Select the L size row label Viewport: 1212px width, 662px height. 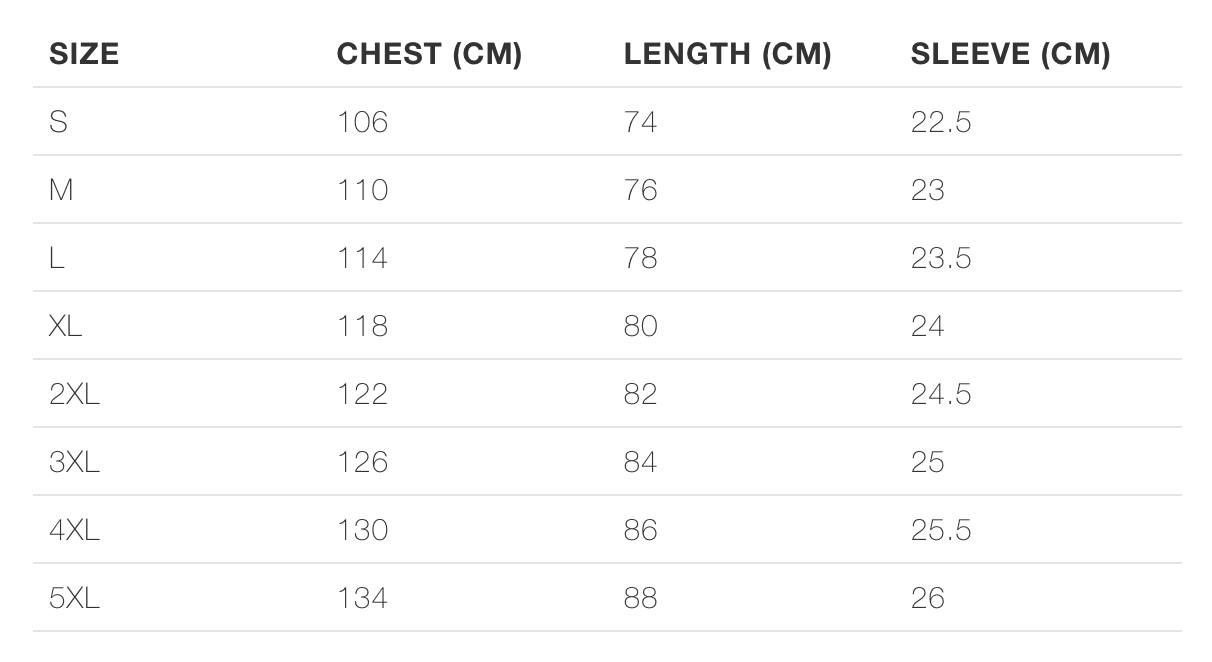57,258
